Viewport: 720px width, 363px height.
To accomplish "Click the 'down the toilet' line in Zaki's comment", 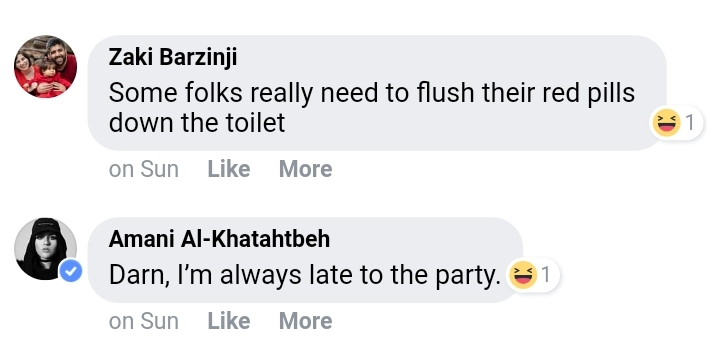I will pos(197,123).
